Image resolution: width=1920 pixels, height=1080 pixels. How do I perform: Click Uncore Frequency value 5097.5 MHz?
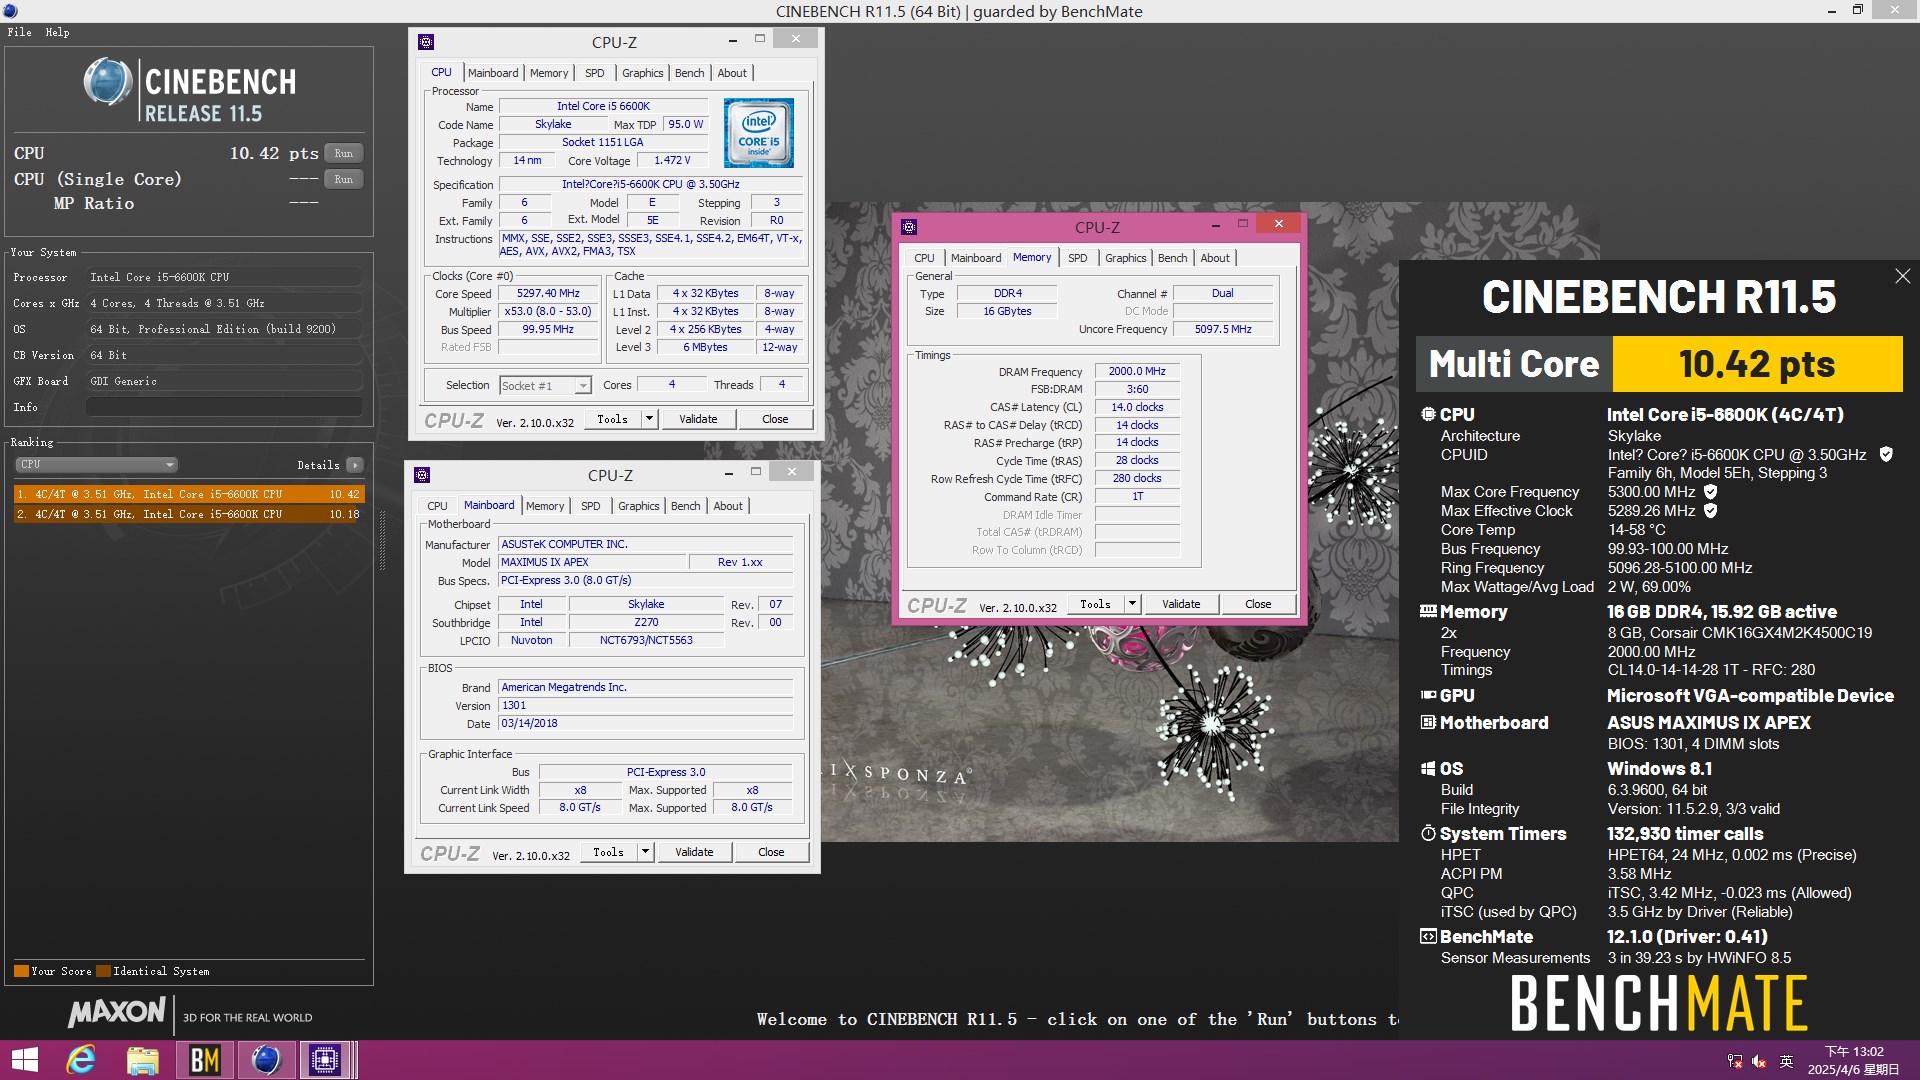1223,329
